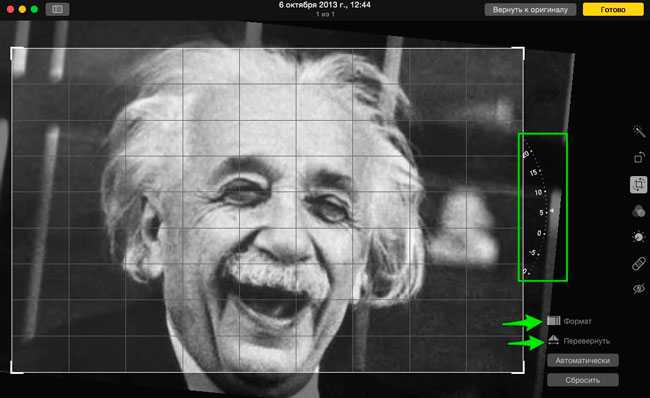Image resolution: width=650 pixels, height=398 pixels.
Task: Click Вернуть к оригиналу button
Action: point(530,10)
